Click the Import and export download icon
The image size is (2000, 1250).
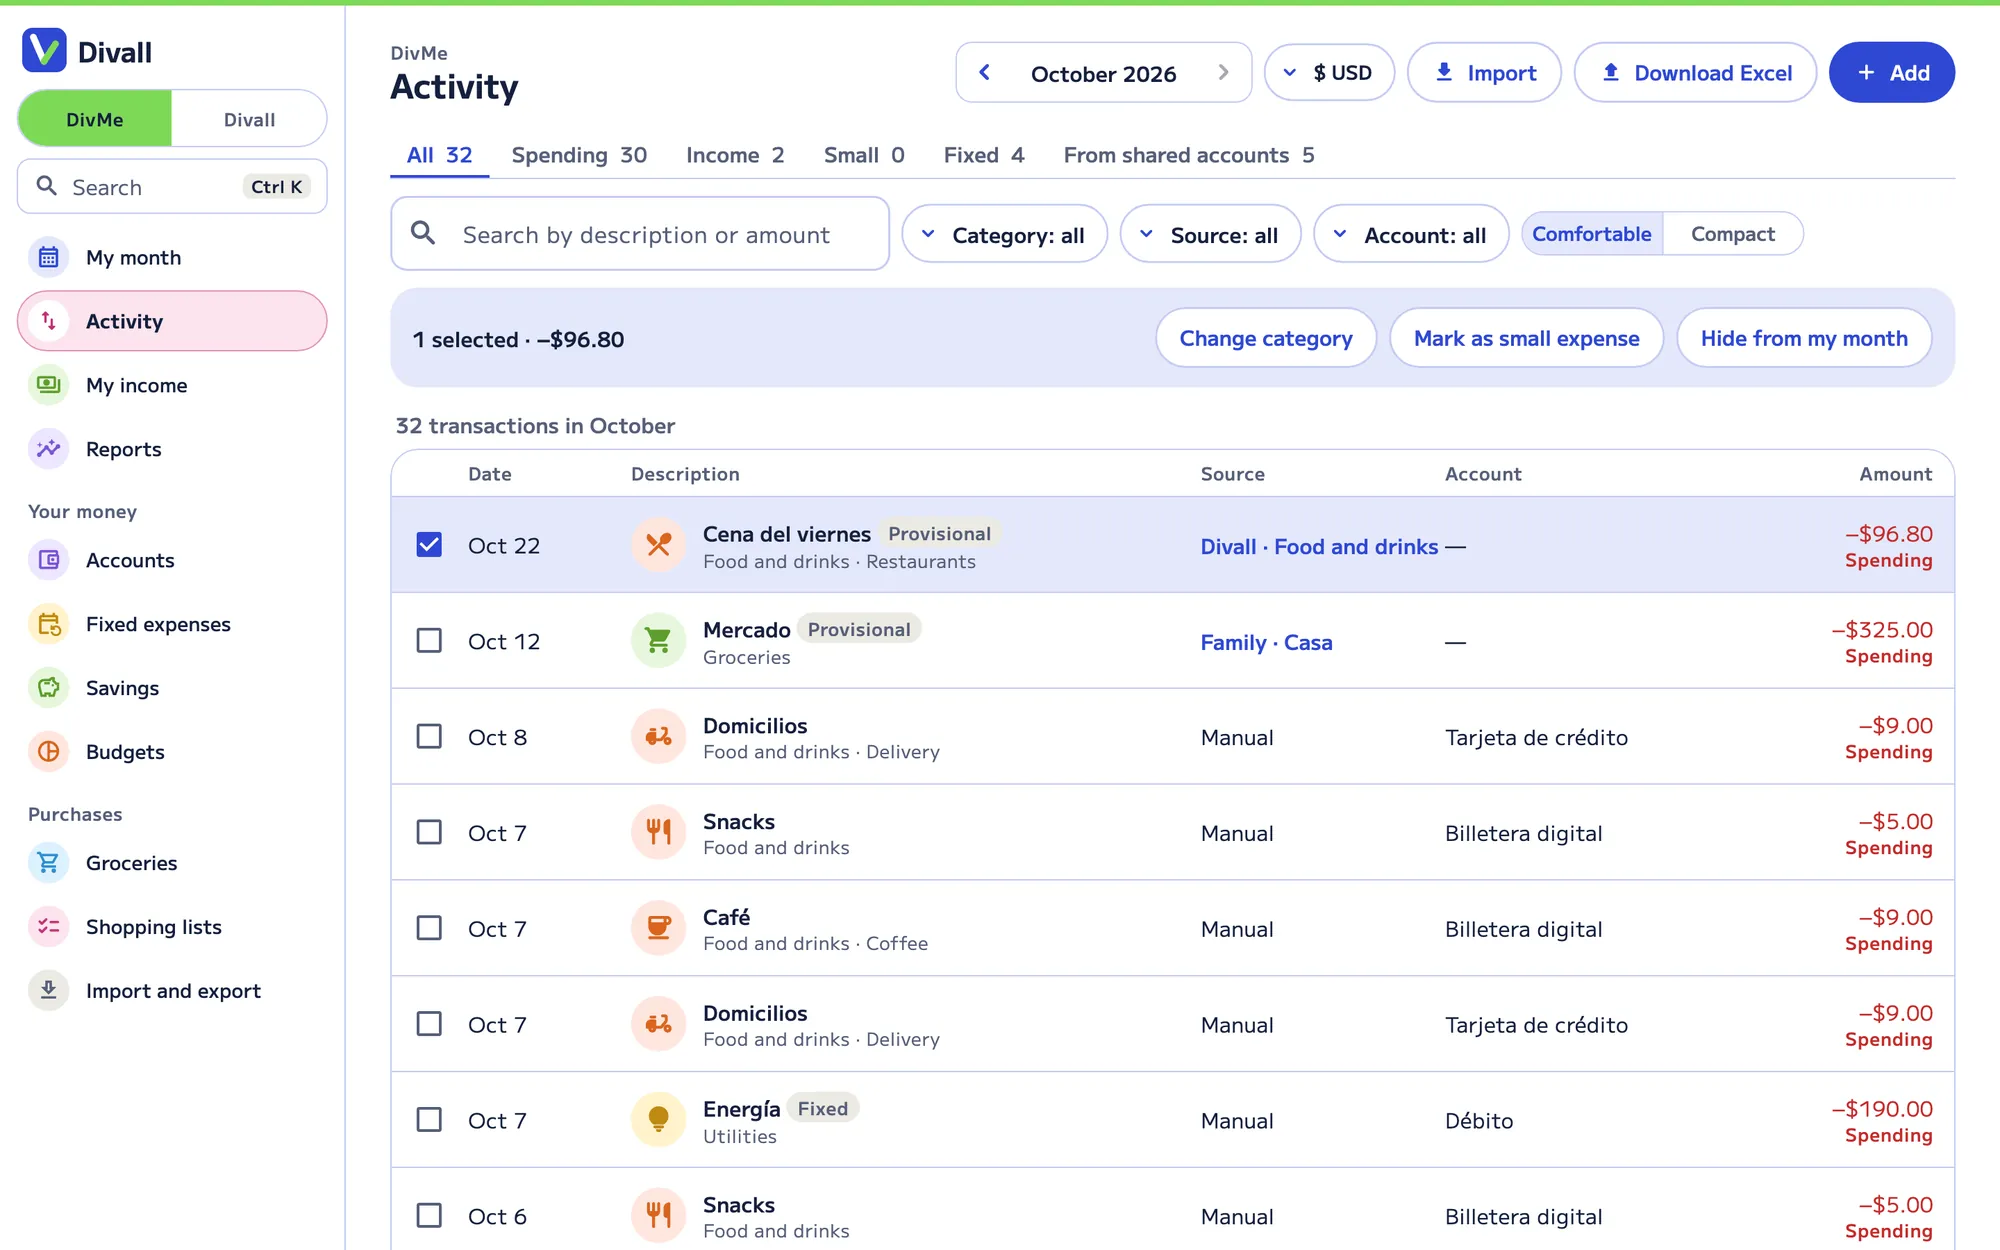48,991
